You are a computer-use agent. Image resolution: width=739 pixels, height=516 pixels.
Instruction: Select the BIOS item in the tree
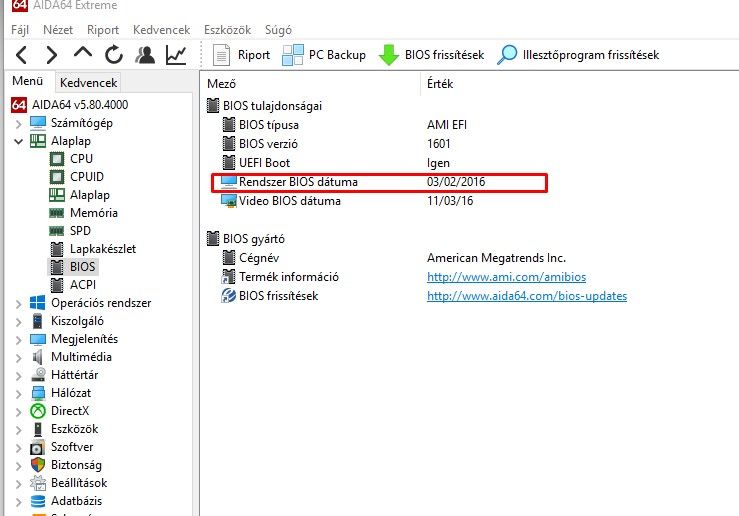point(82,267)
